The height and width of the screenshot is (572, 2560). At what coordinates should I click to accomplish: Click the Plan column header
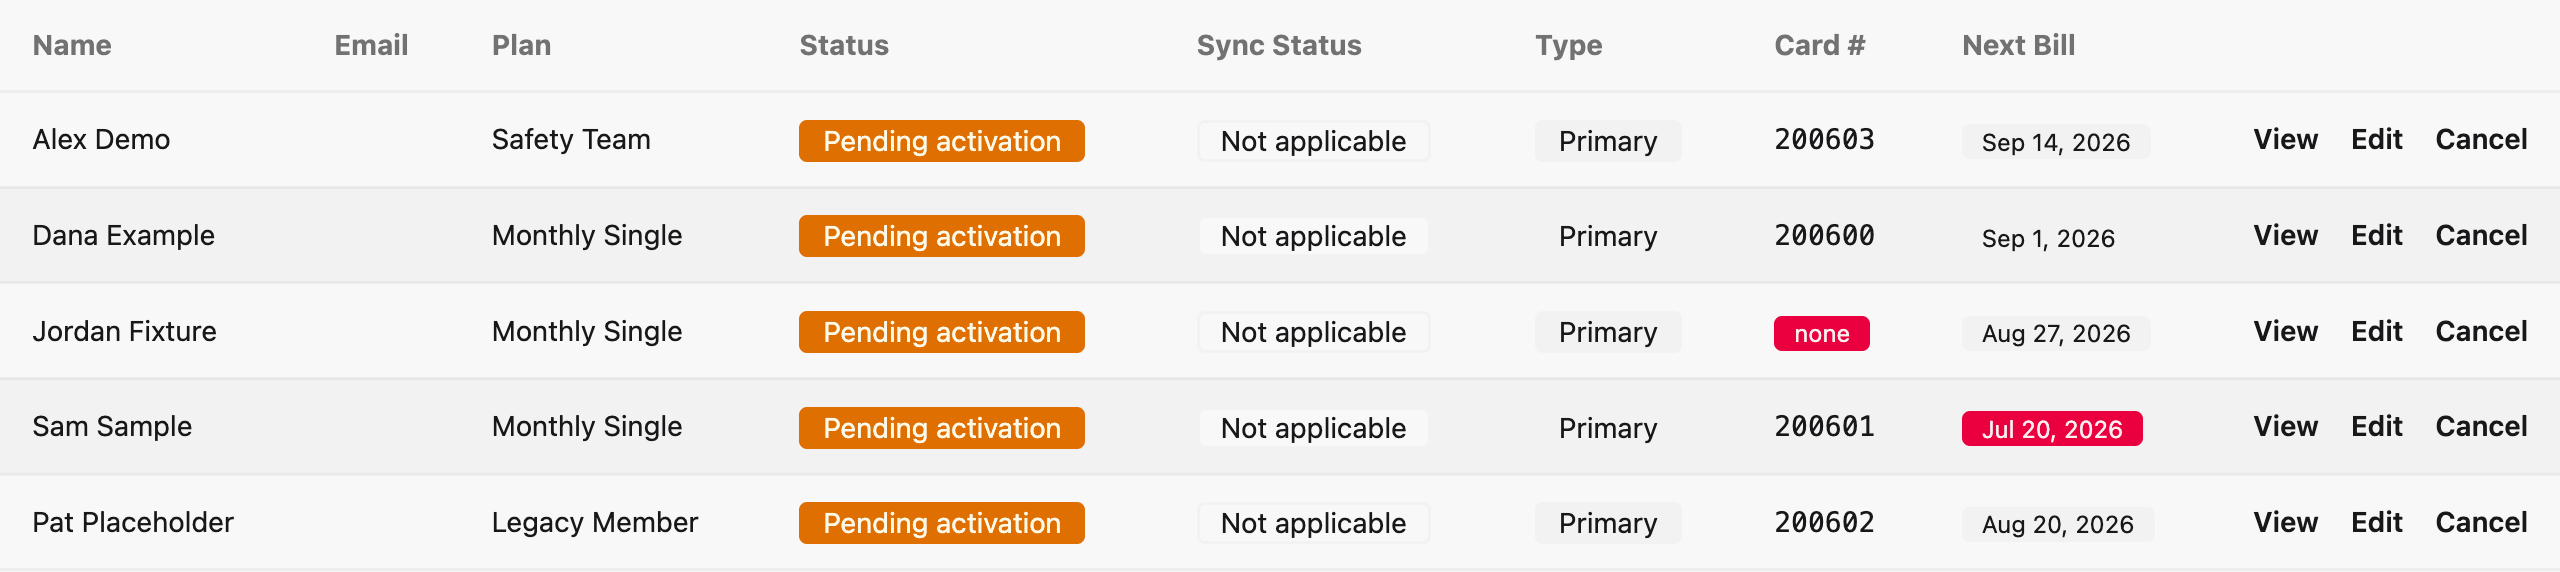coord(521,46)
